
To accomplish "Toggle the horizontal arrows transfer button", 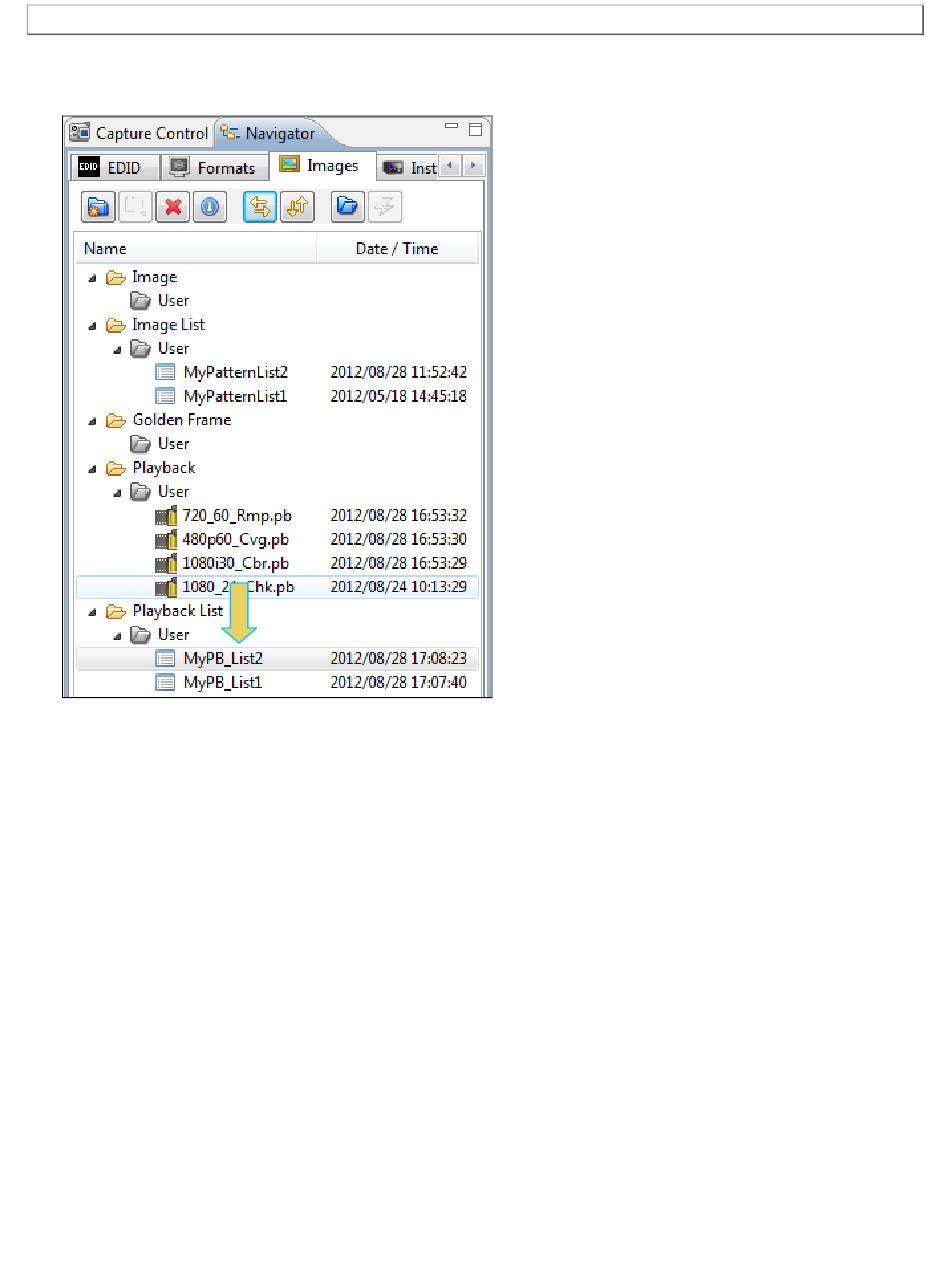I will point(261,207).
